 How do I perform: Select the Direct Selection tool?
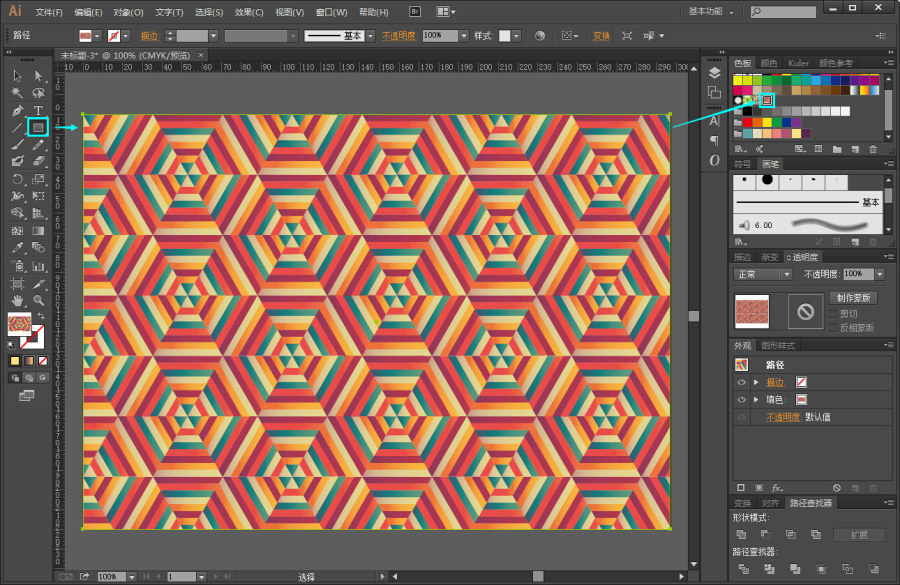coord(38,76)
